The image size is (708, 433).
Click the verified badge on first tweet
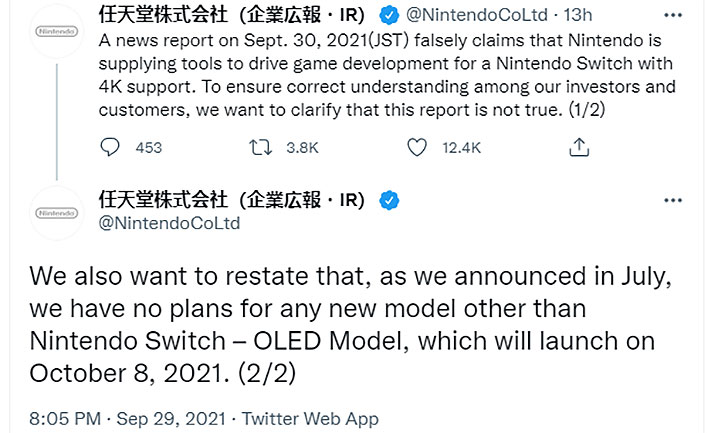[389, 15]
